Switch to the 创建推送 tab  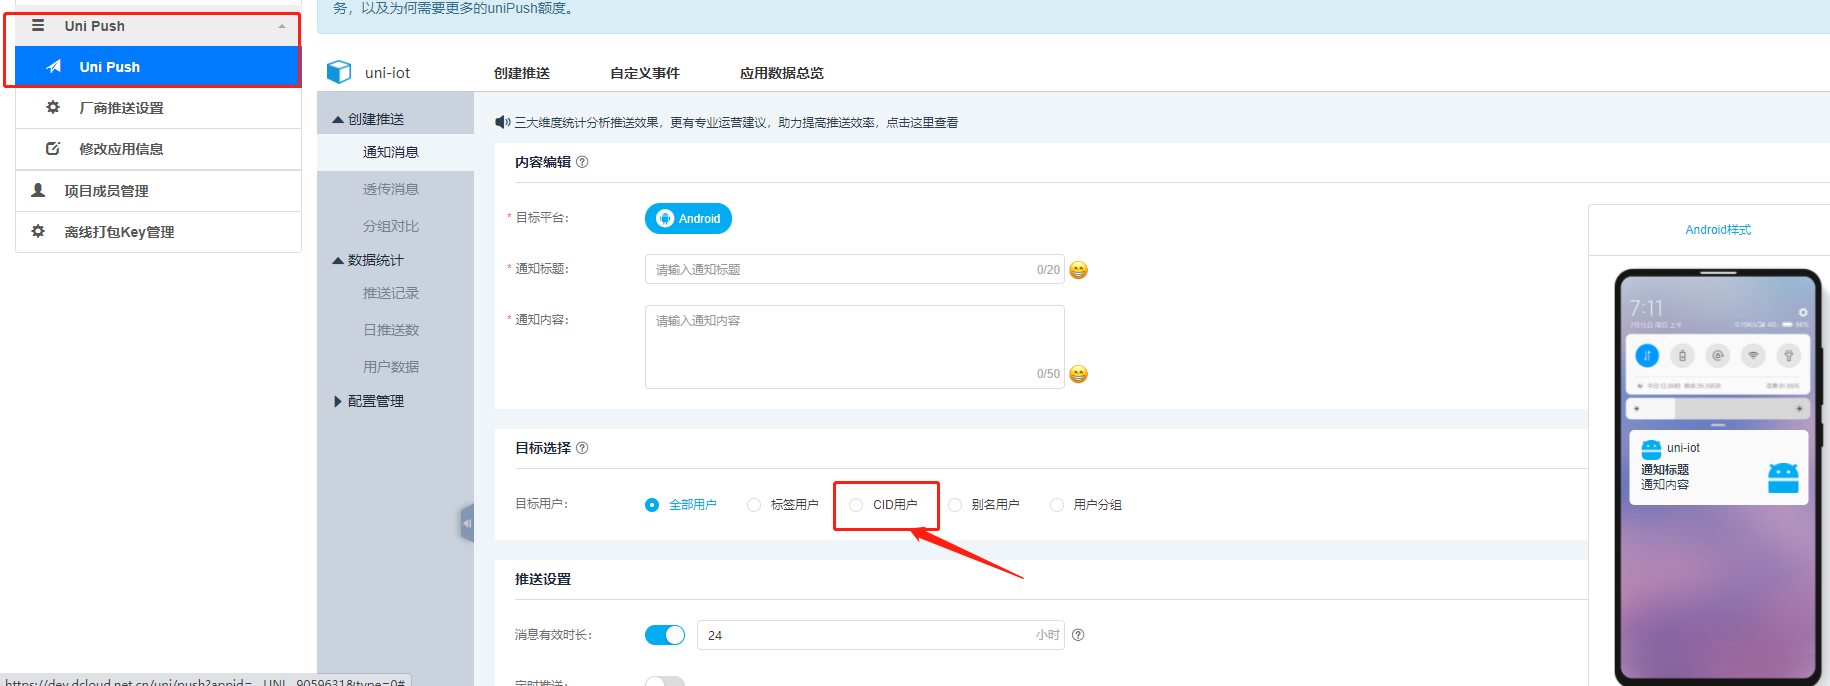522,73
